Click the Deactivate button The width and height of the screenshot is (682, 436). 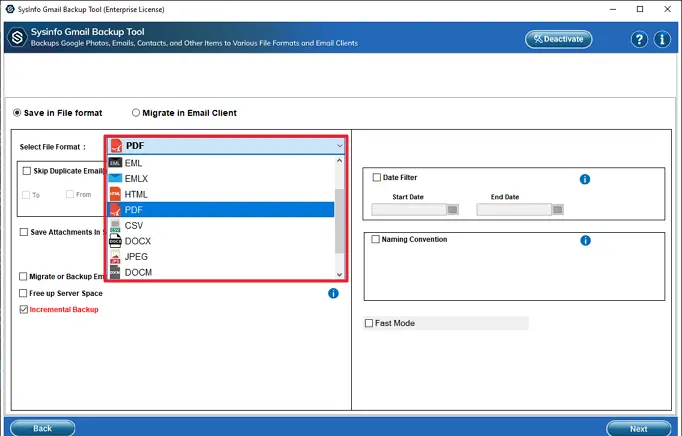coord(558,39)
